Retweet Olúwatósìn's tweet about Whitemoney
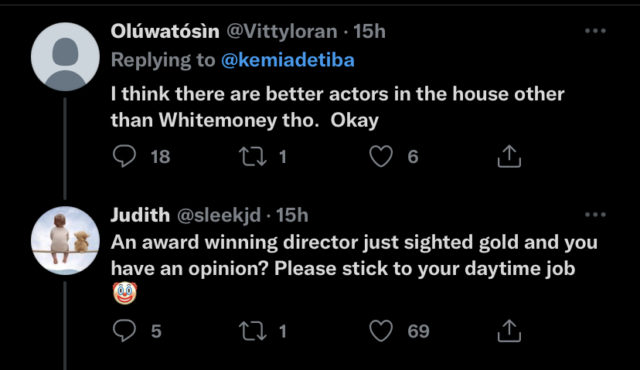 point(253,157)
